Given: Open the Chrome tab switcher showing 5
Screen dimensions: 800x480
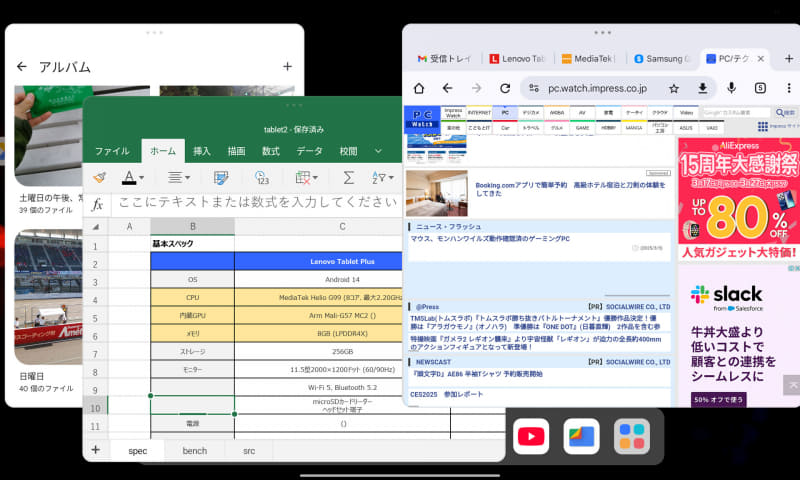Looking at the screenshot, I should 760,88.
